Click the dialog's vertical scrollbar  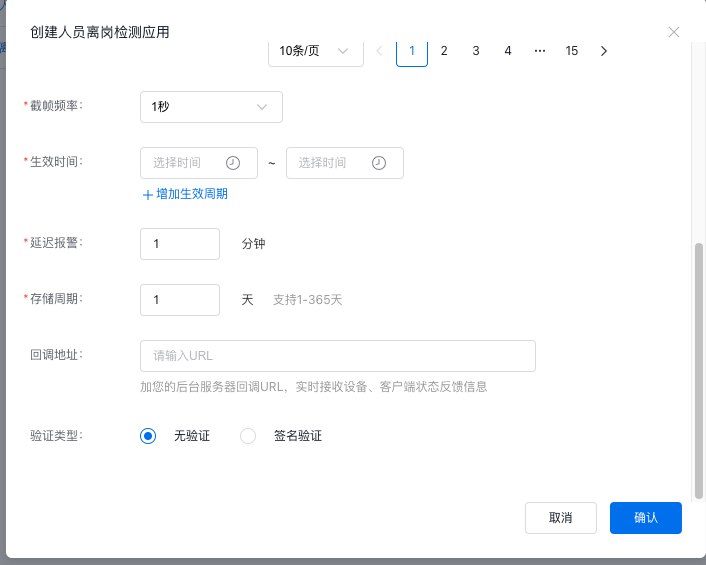tap(698, 370)
